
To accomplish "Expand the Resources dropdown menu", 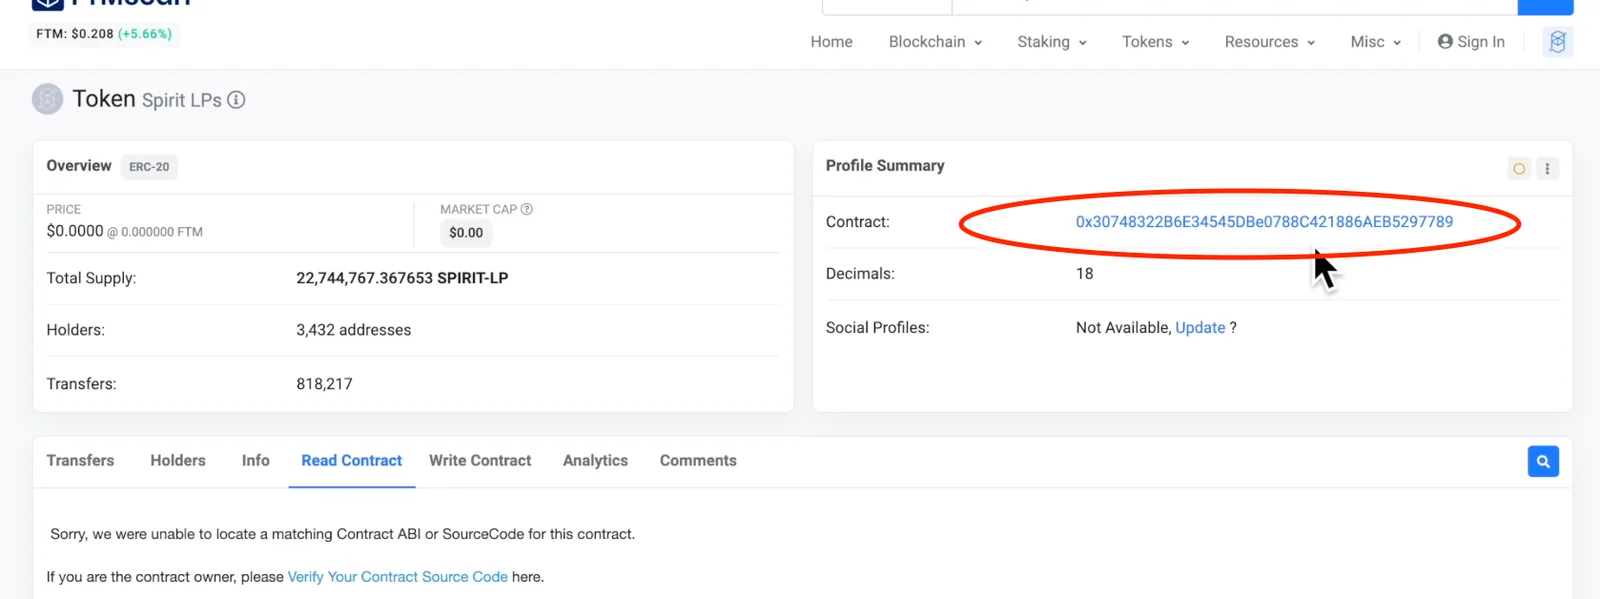I will [1270, 42].
